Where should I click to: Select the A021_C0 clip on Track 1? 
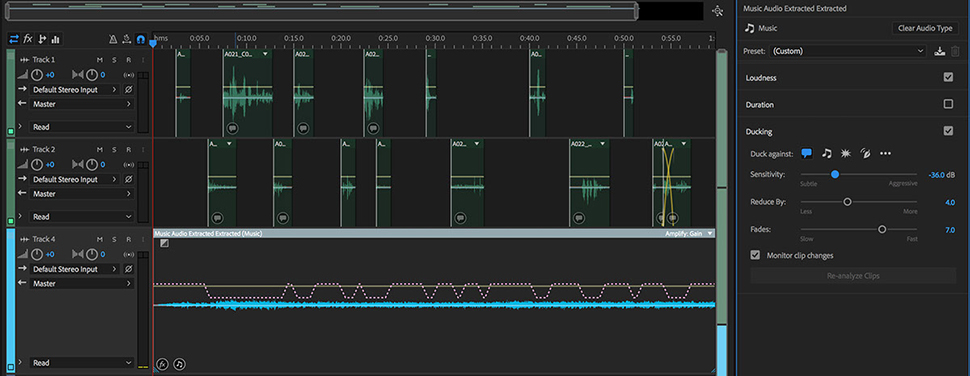247,93
